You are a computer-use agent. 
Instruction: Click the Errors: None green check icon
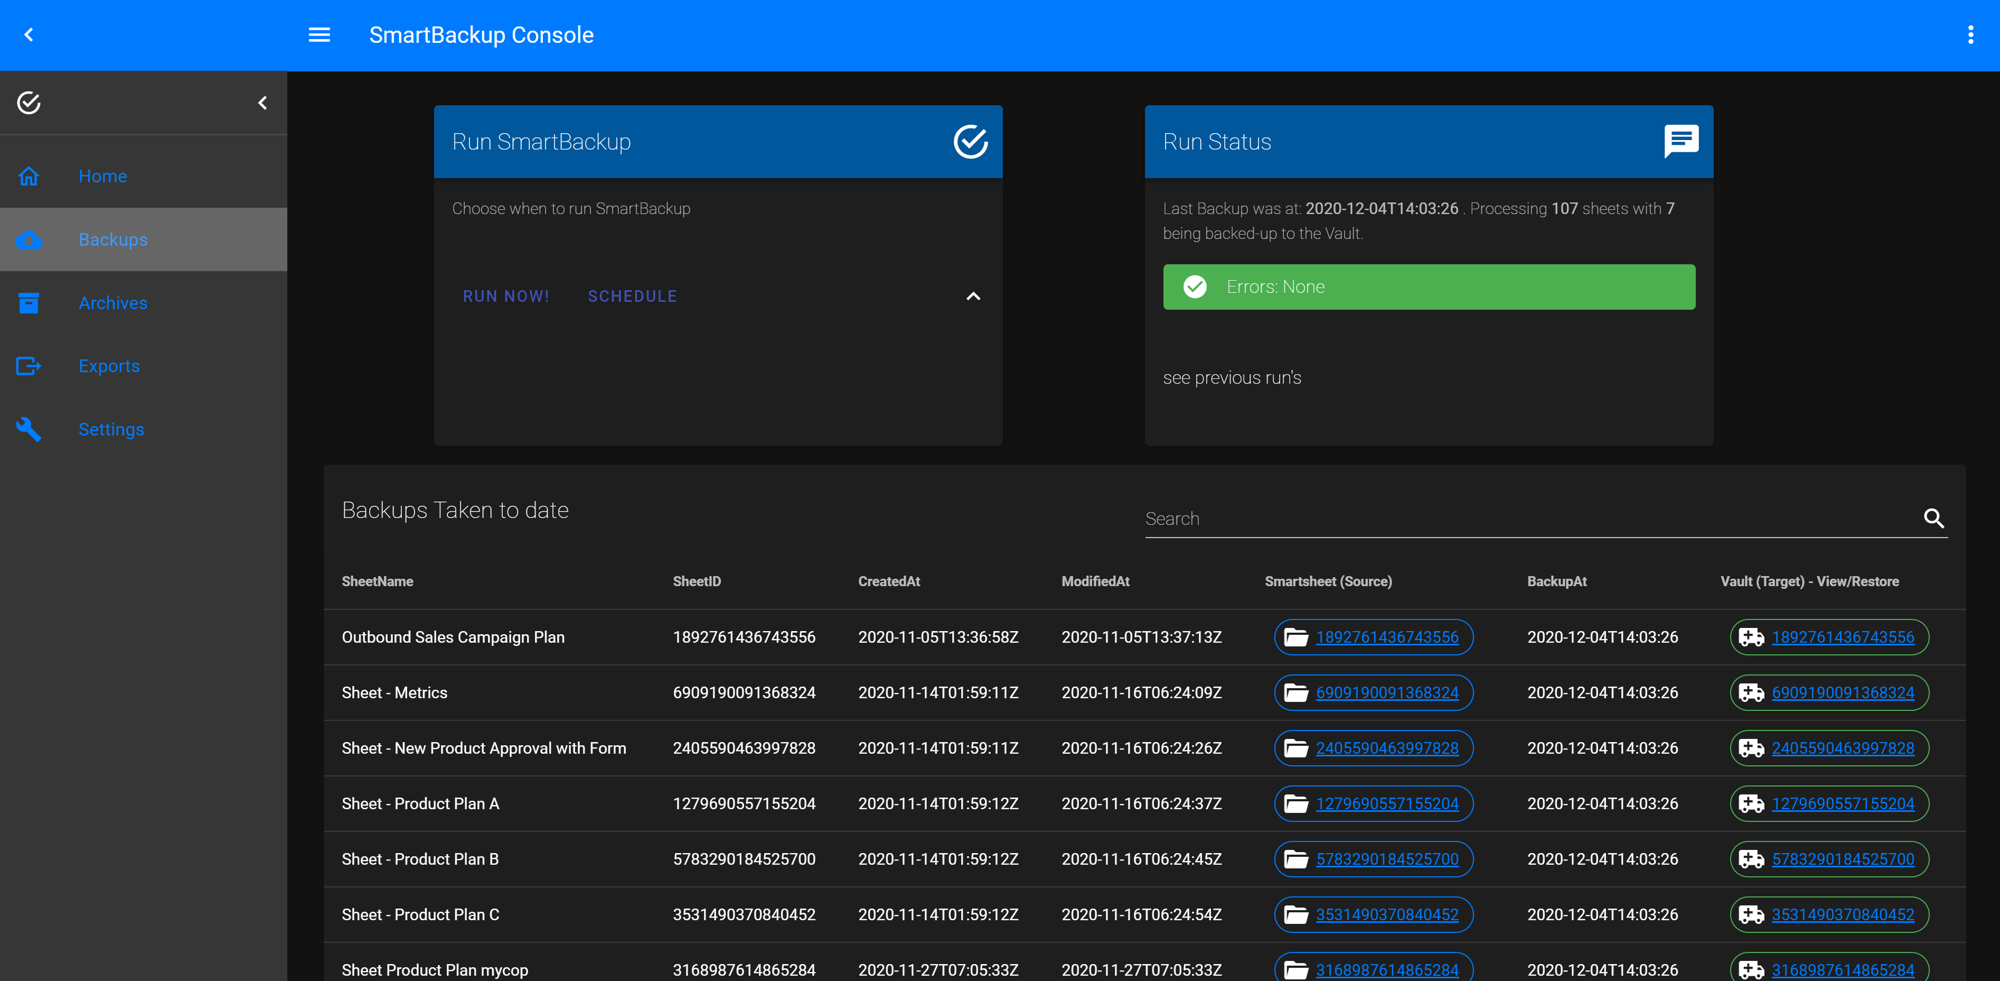pyautogui.click(x=1195, y=287)
